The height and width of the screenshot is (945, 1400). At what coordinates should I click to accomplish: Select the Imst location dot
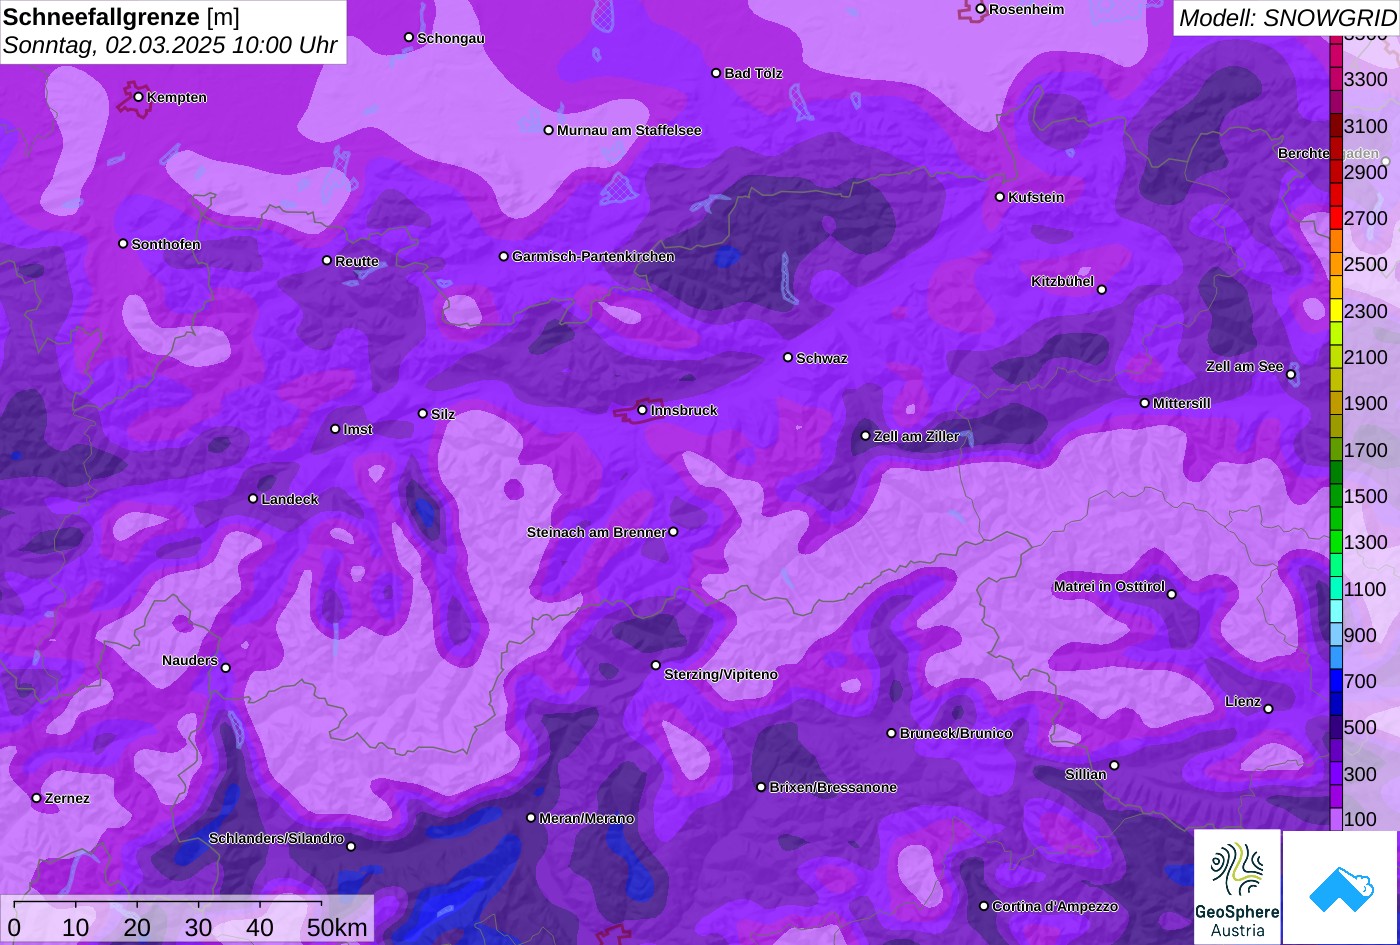coord(335,429)
